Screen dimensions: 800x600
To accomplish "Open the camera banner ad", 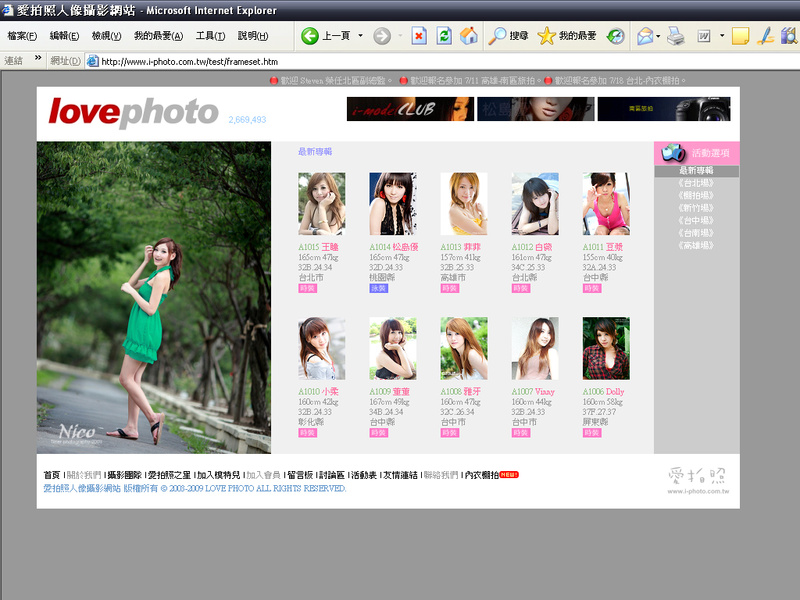I will coord(664,109).
